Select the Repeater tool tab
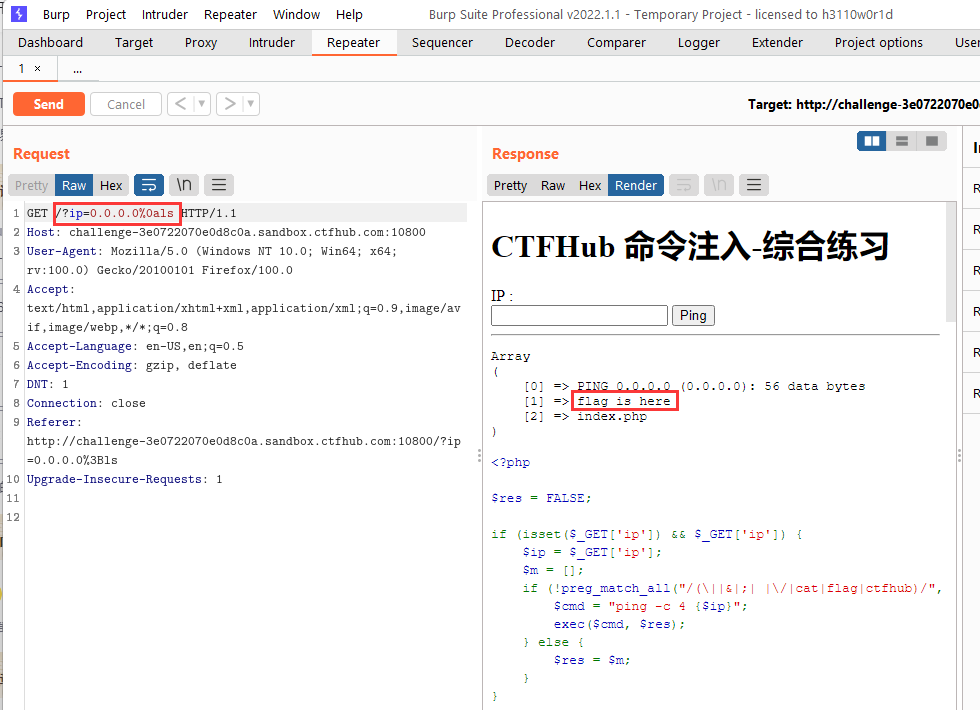The image size is (980, 710). pyautogui.click(x=353, y=42)
